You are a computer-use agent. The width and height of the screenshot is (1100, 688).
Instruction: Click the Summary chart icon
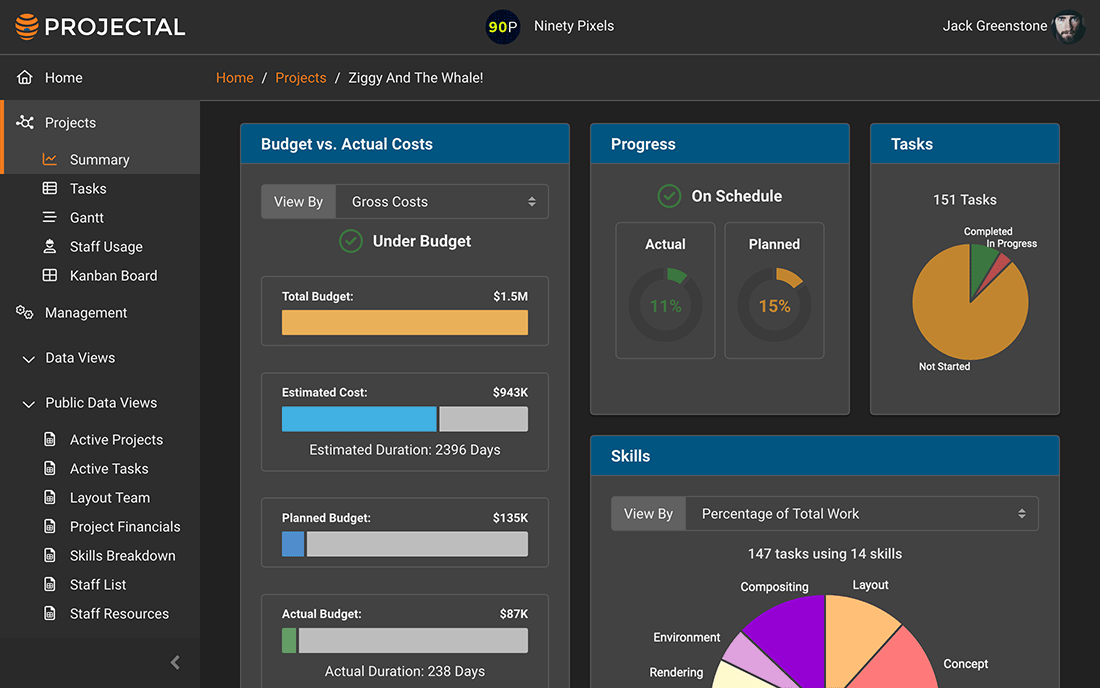49,159
